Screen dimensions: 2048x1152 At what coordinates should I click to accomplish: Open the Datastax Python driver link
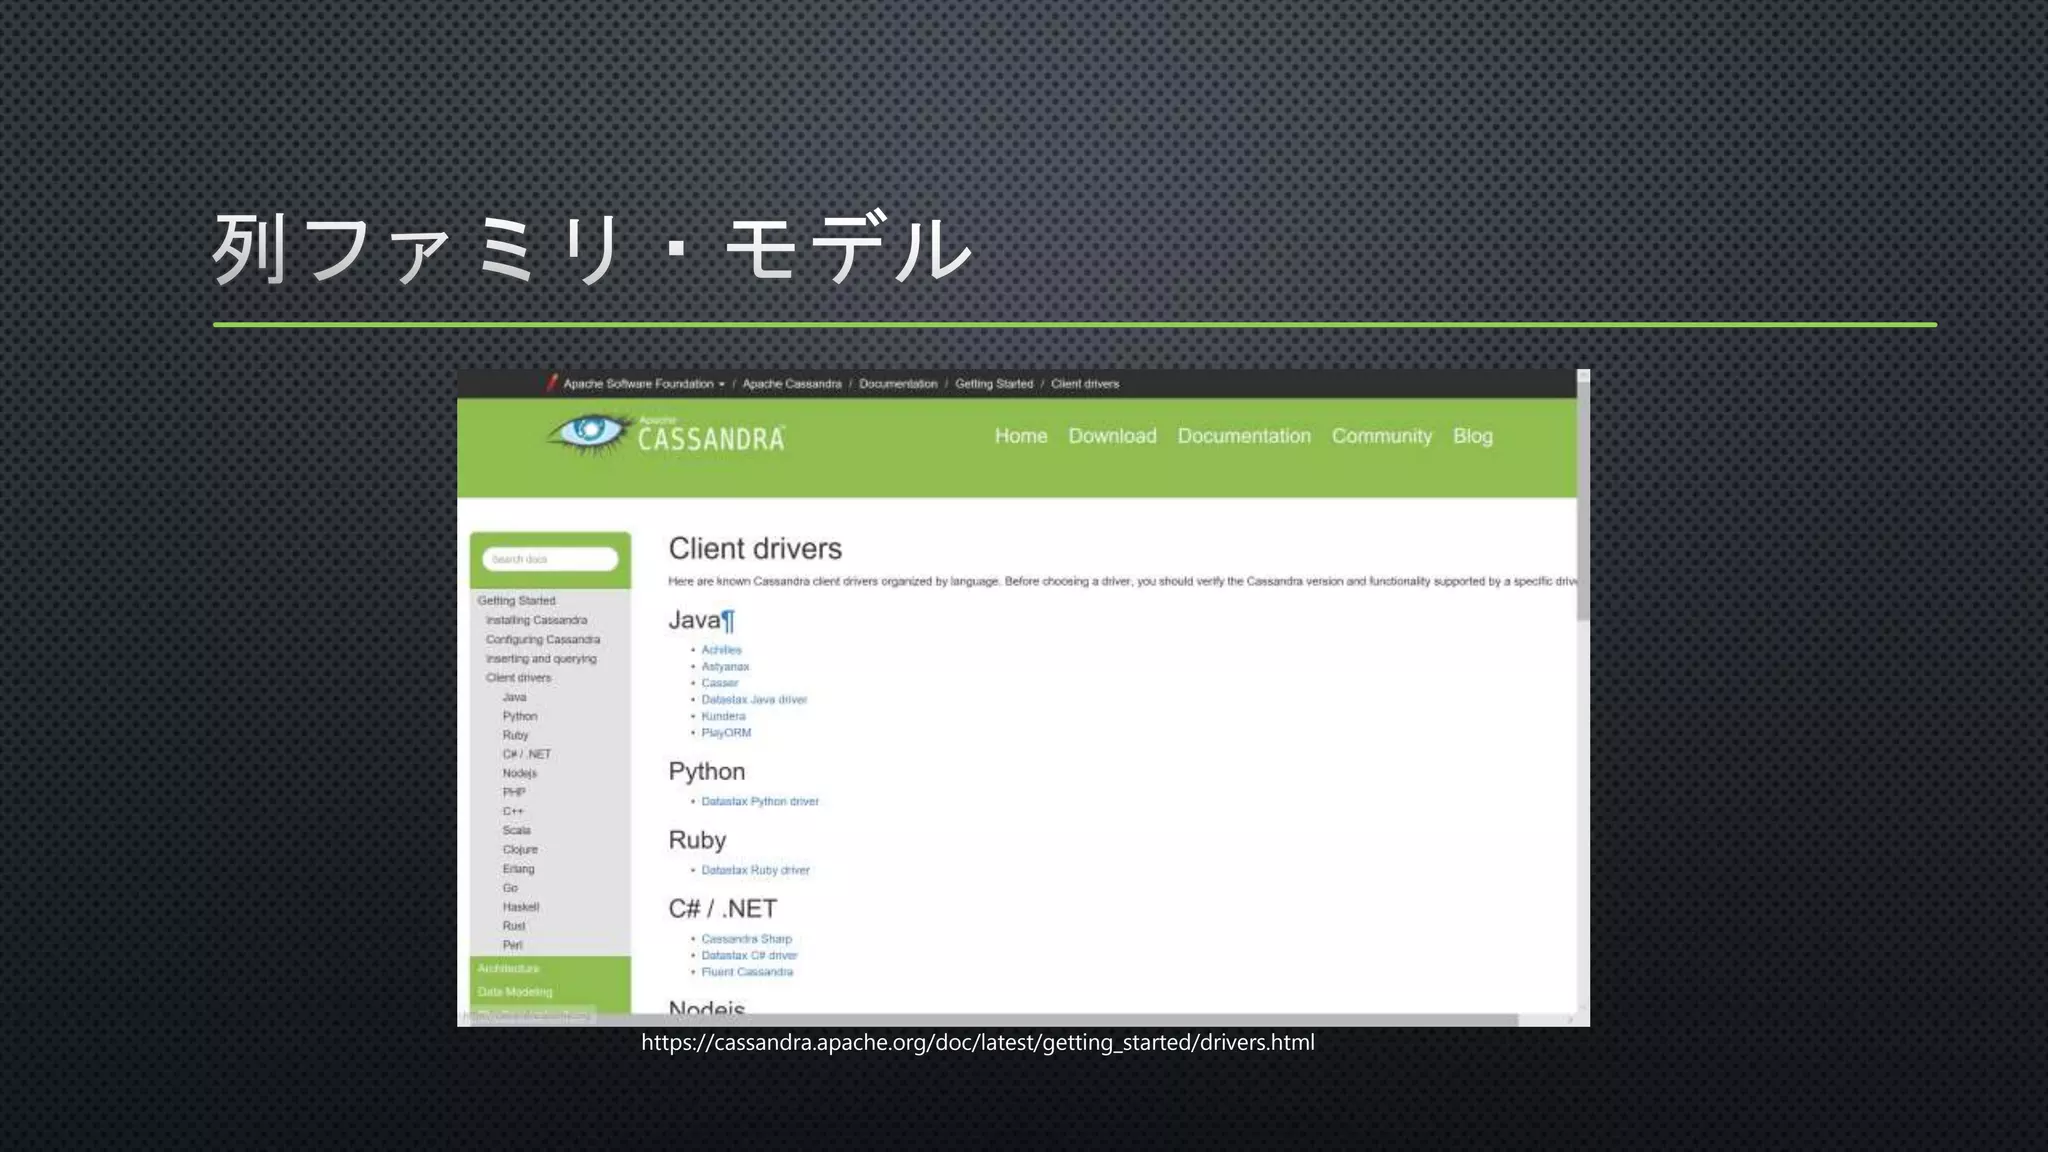(759, 802)
